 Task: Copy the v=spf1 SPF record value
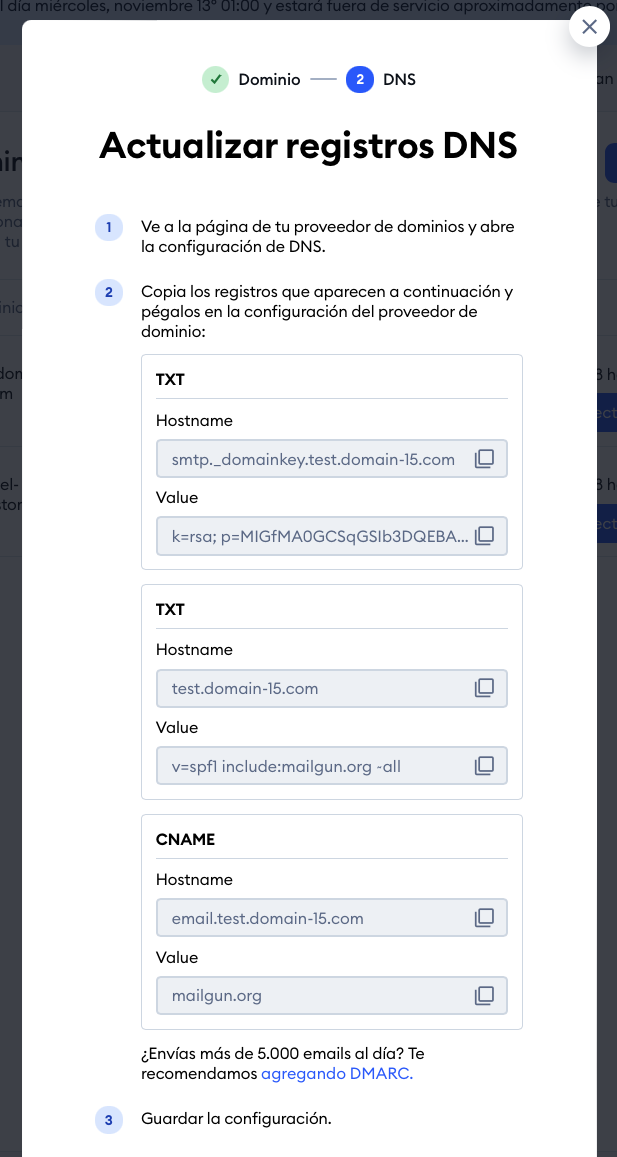[484, 765]
